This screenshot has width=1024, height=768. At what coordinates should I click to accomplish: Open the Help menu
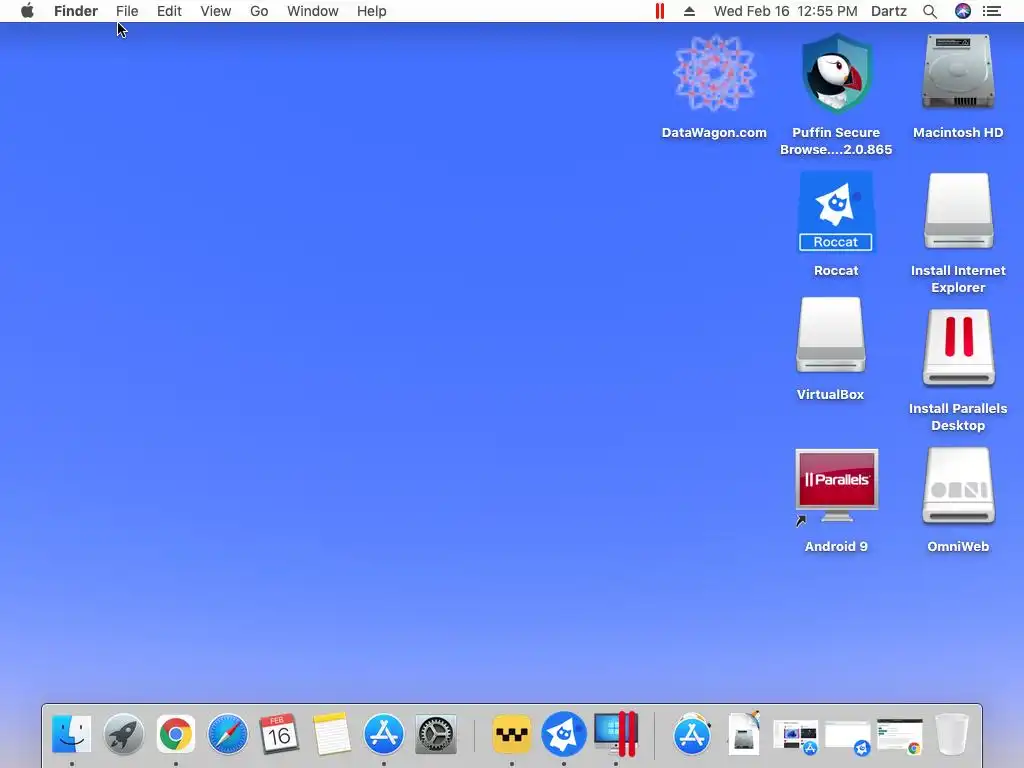coord(372,11)
